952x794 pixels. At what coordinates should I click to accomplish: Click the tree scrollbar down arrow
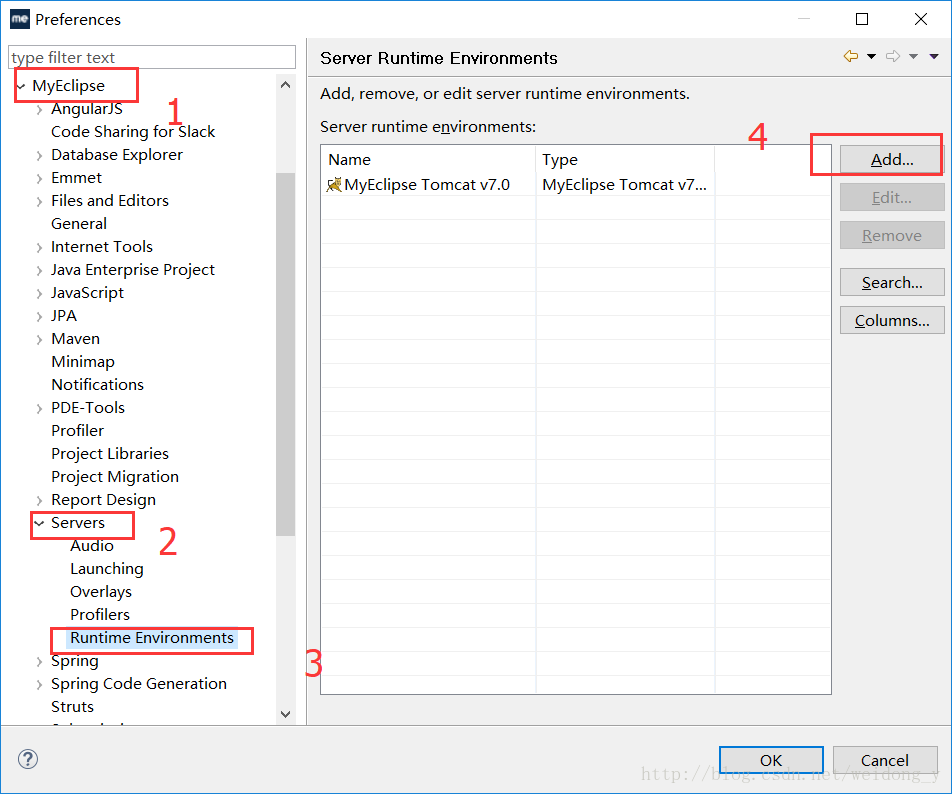(285, 714)
